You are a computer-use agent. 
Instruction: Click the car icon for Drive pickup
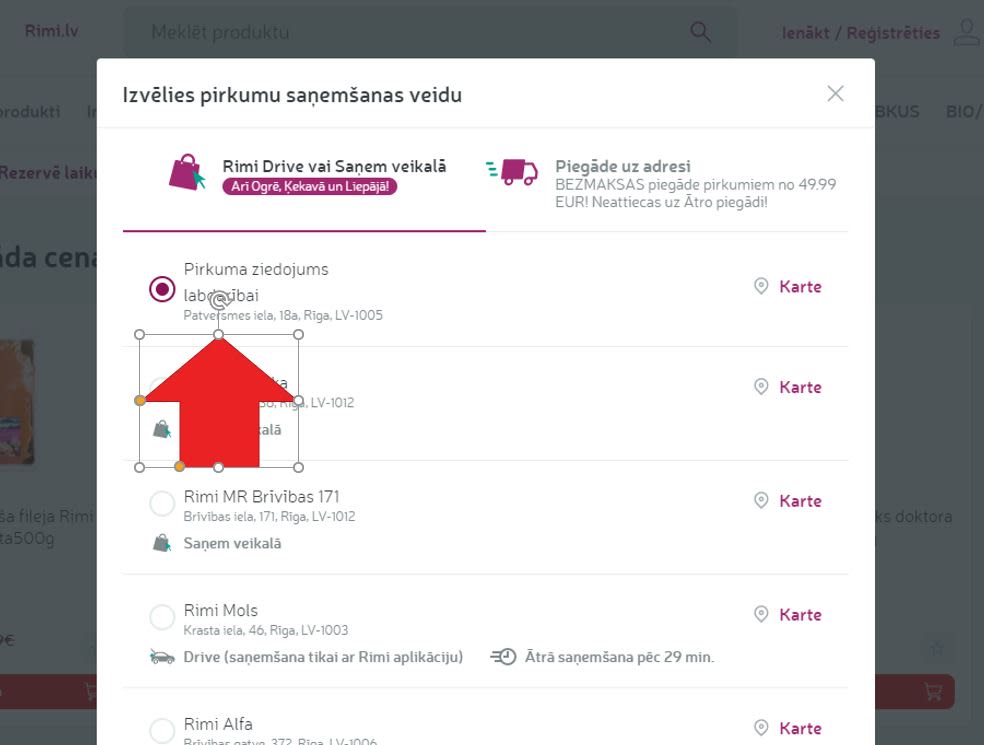tap(162, 657)
